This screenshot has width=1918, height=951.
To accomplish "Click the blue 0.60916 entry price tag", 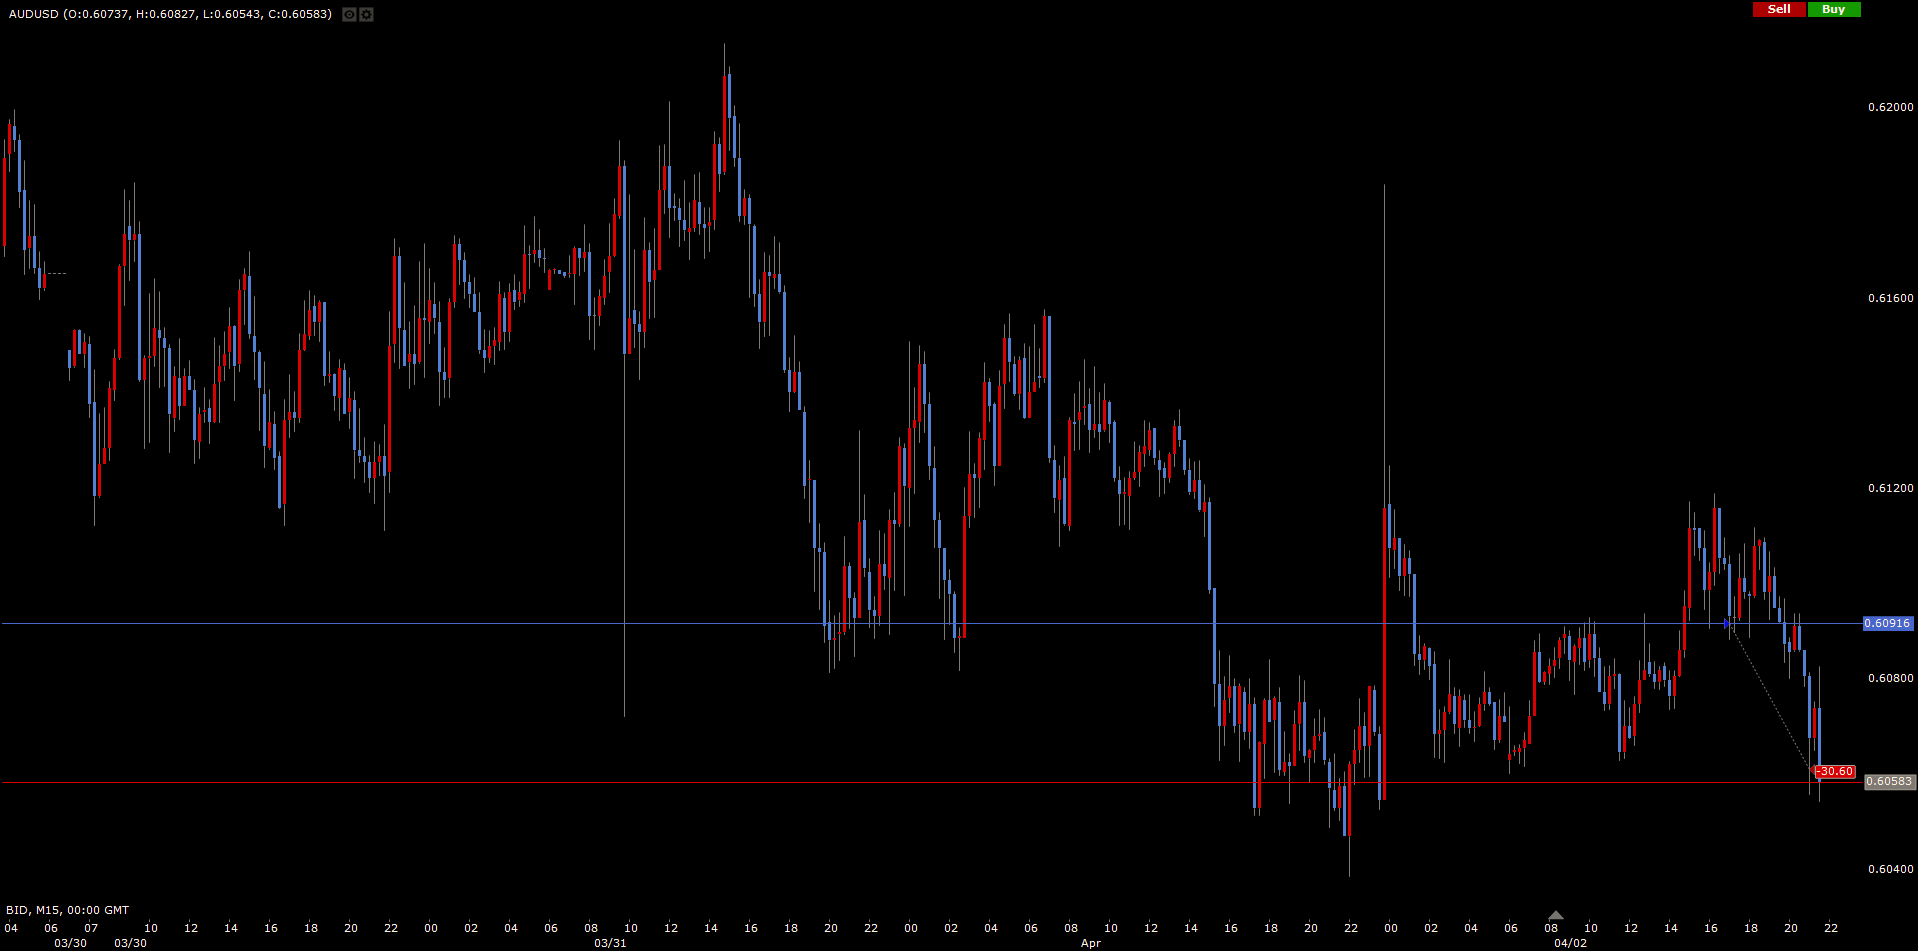I will tap(1887, 623).
